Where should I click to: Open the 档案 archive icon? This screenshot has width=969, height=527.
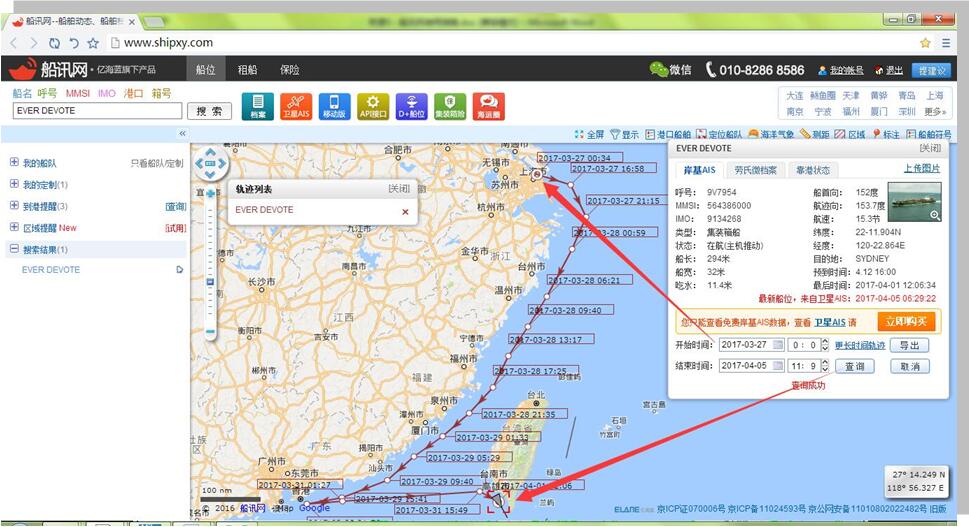click(x=258, y=106)
